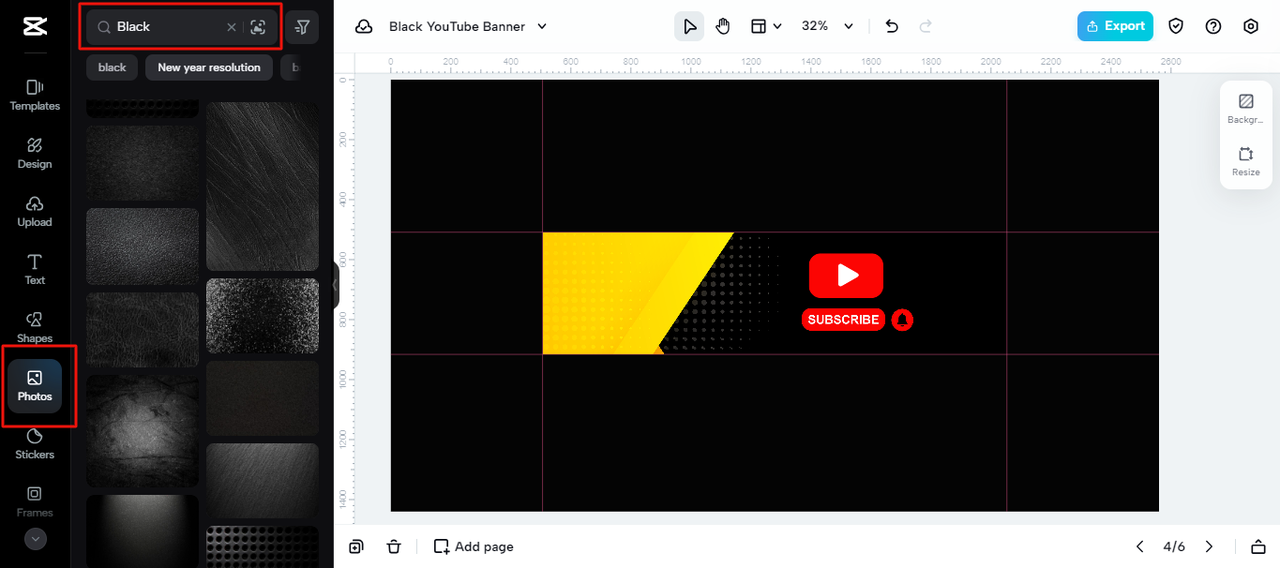Image resolution: width=1280 pixels, height=568 pixels.
Task: Select the 'black' suggestion chip
Action: click(x=112, y=67)
